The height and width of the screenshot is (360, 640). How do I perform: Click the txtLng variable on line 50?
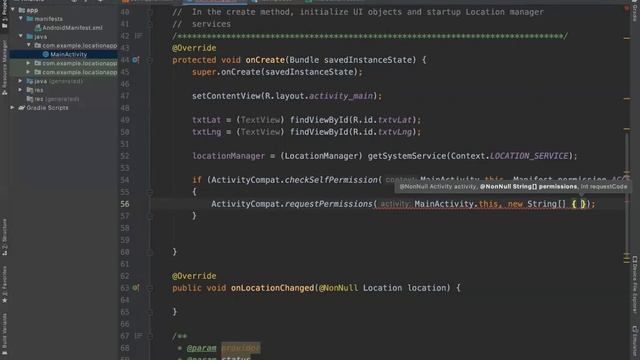[206, 132]
